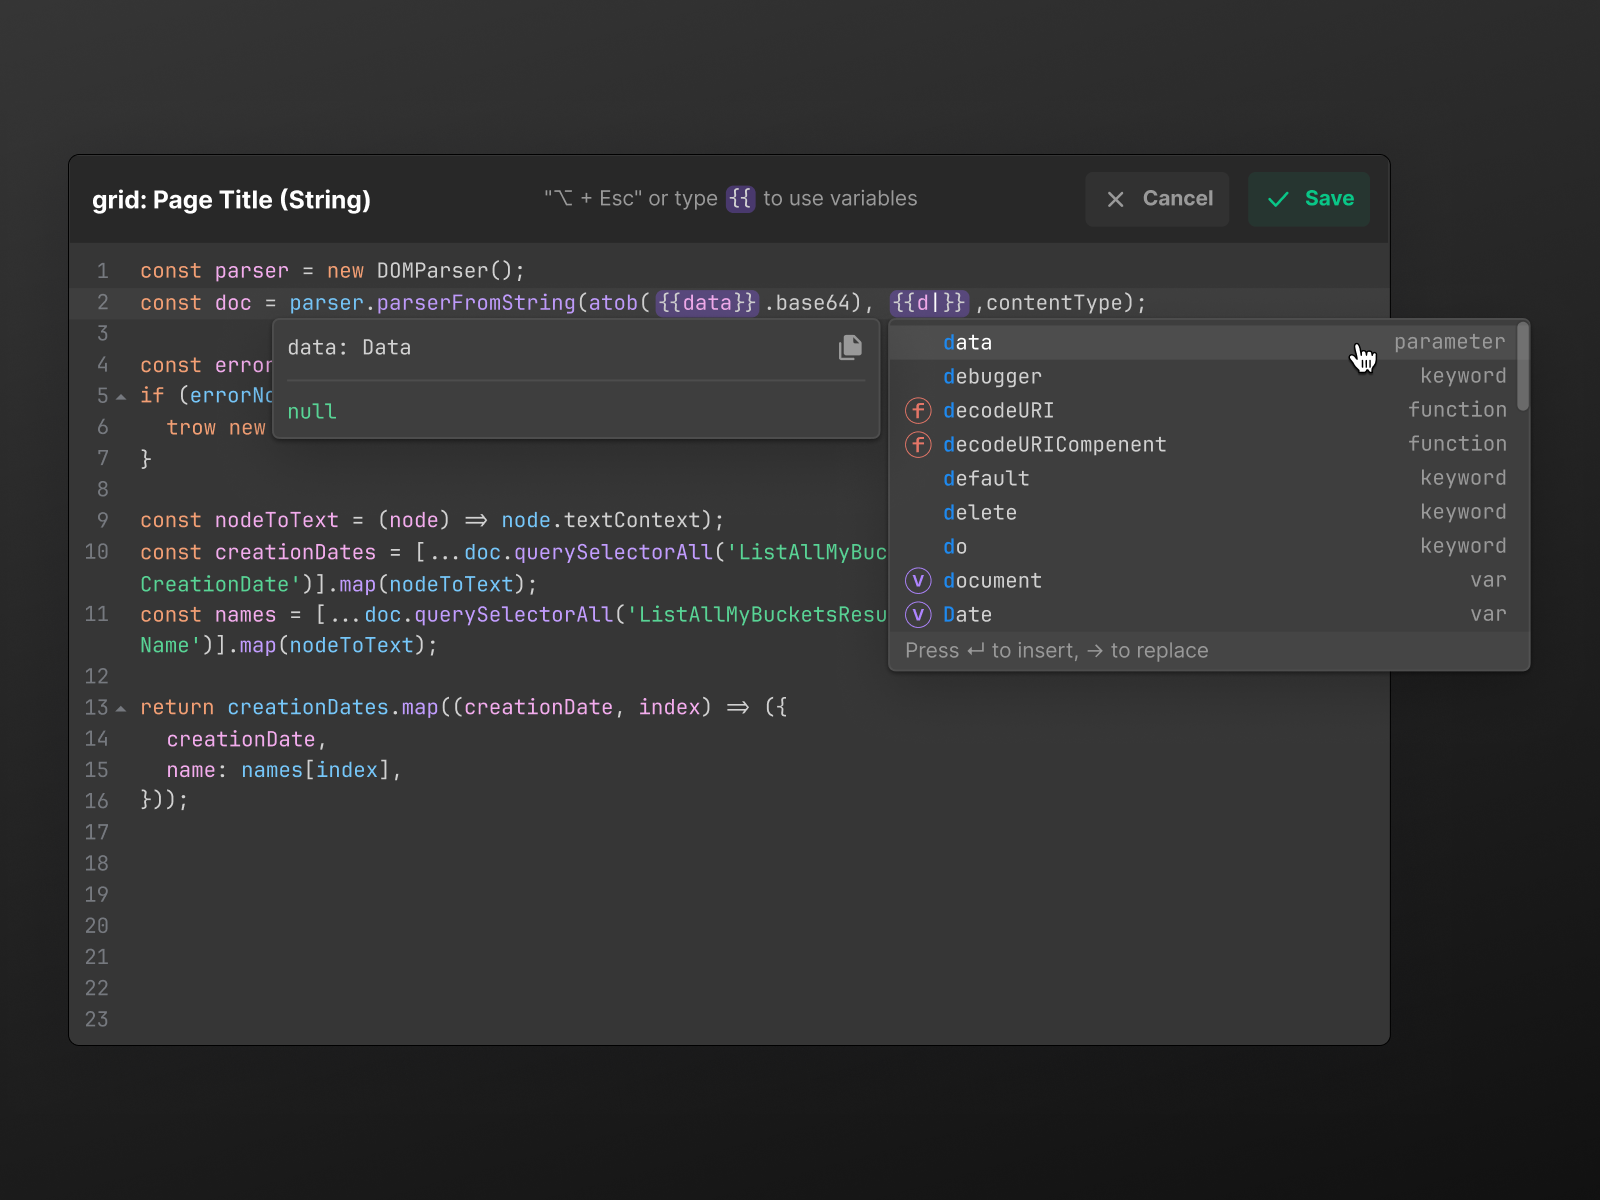Image resolution: width=1600 pixels, height=1200 pixels.
Task: Click 'trow new' on line 6
Action: pos(216,428)
